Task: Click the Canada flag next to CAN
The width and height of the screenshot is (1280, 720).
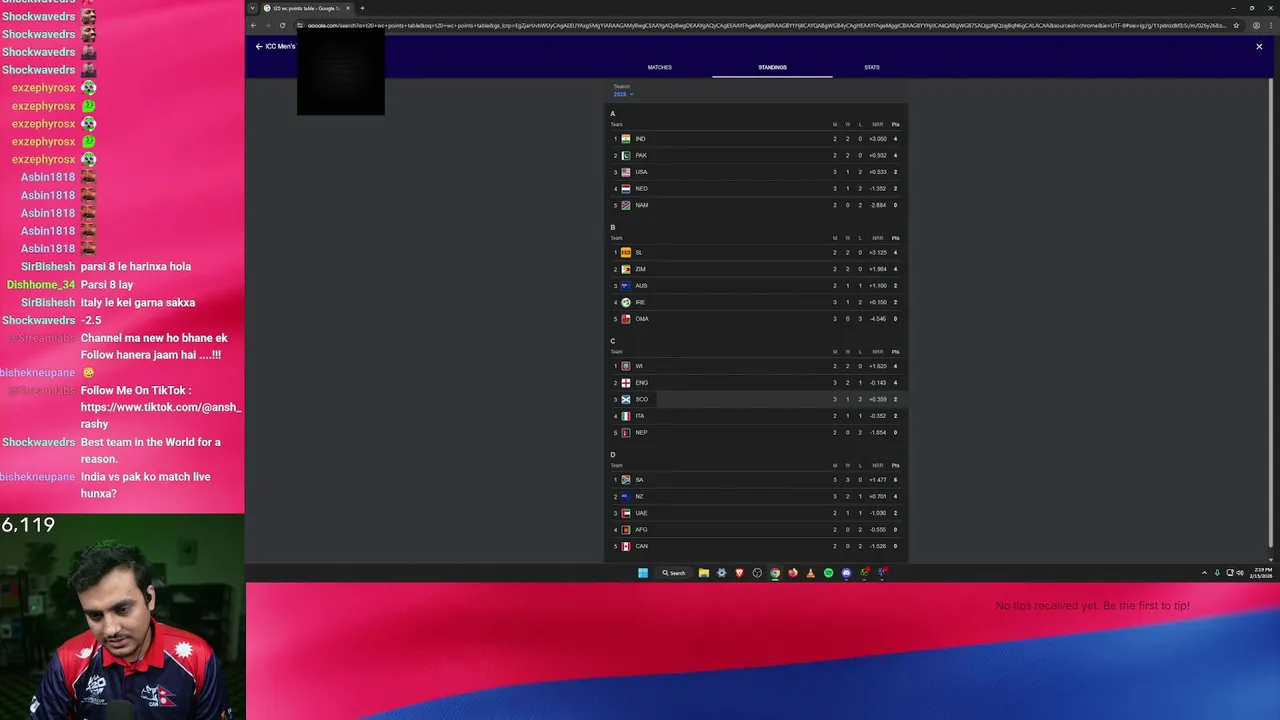Action: point(626,546)
